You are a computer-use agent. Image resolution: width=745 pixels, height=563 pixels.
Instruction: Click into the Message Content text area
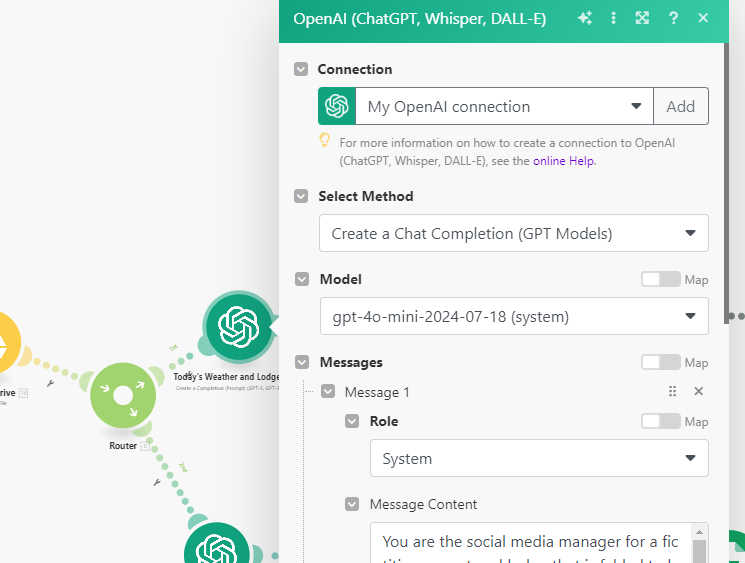(x=531, y=543)
